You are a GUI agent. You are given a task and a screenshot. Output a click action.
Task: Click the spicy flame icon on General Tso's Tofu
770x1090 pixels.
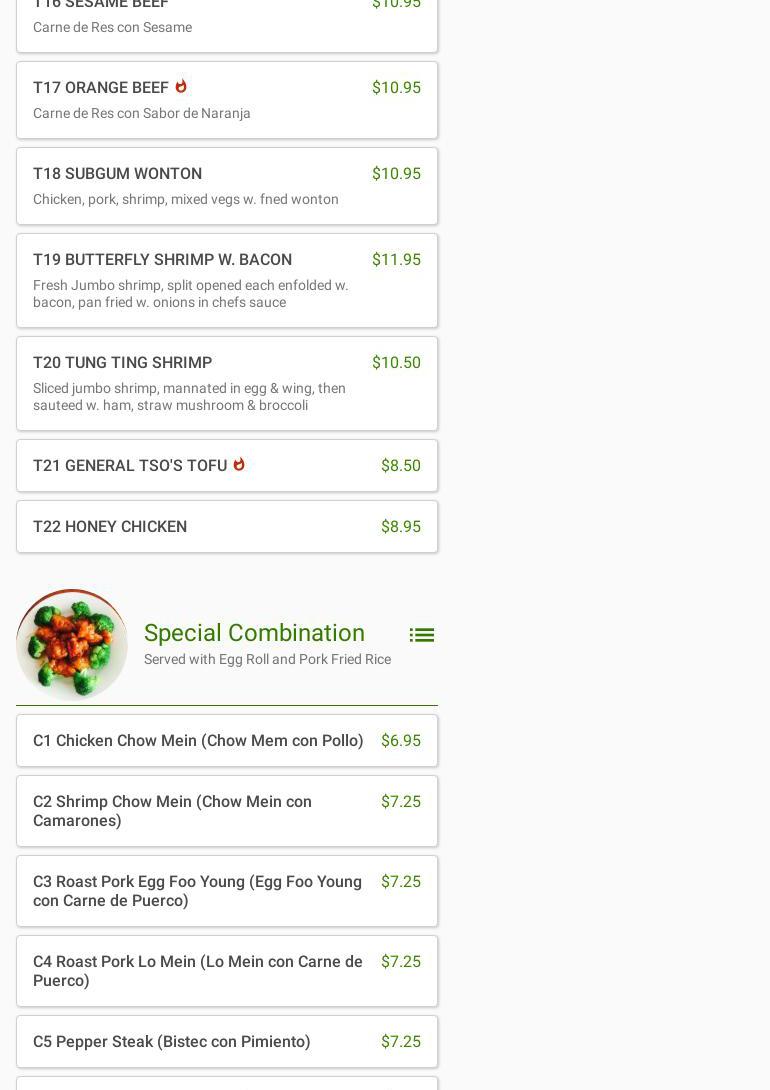[x=239, y=465]
